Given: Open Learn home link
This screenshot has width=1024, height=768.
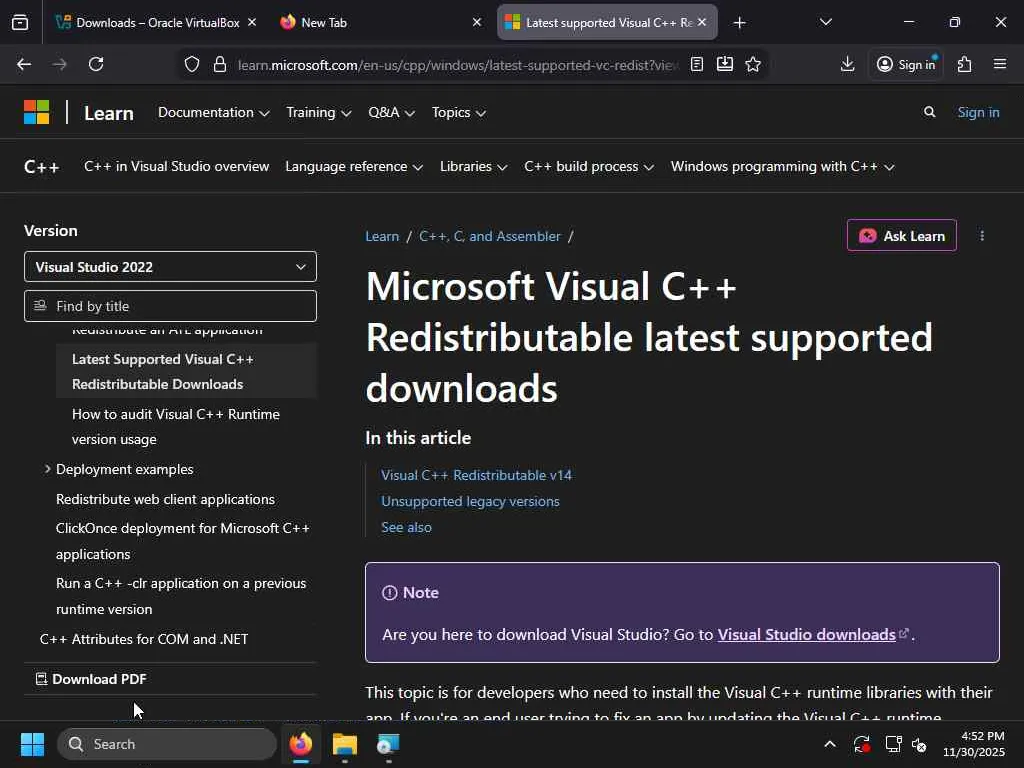Looking at the screenshot, I should [108, 113].
